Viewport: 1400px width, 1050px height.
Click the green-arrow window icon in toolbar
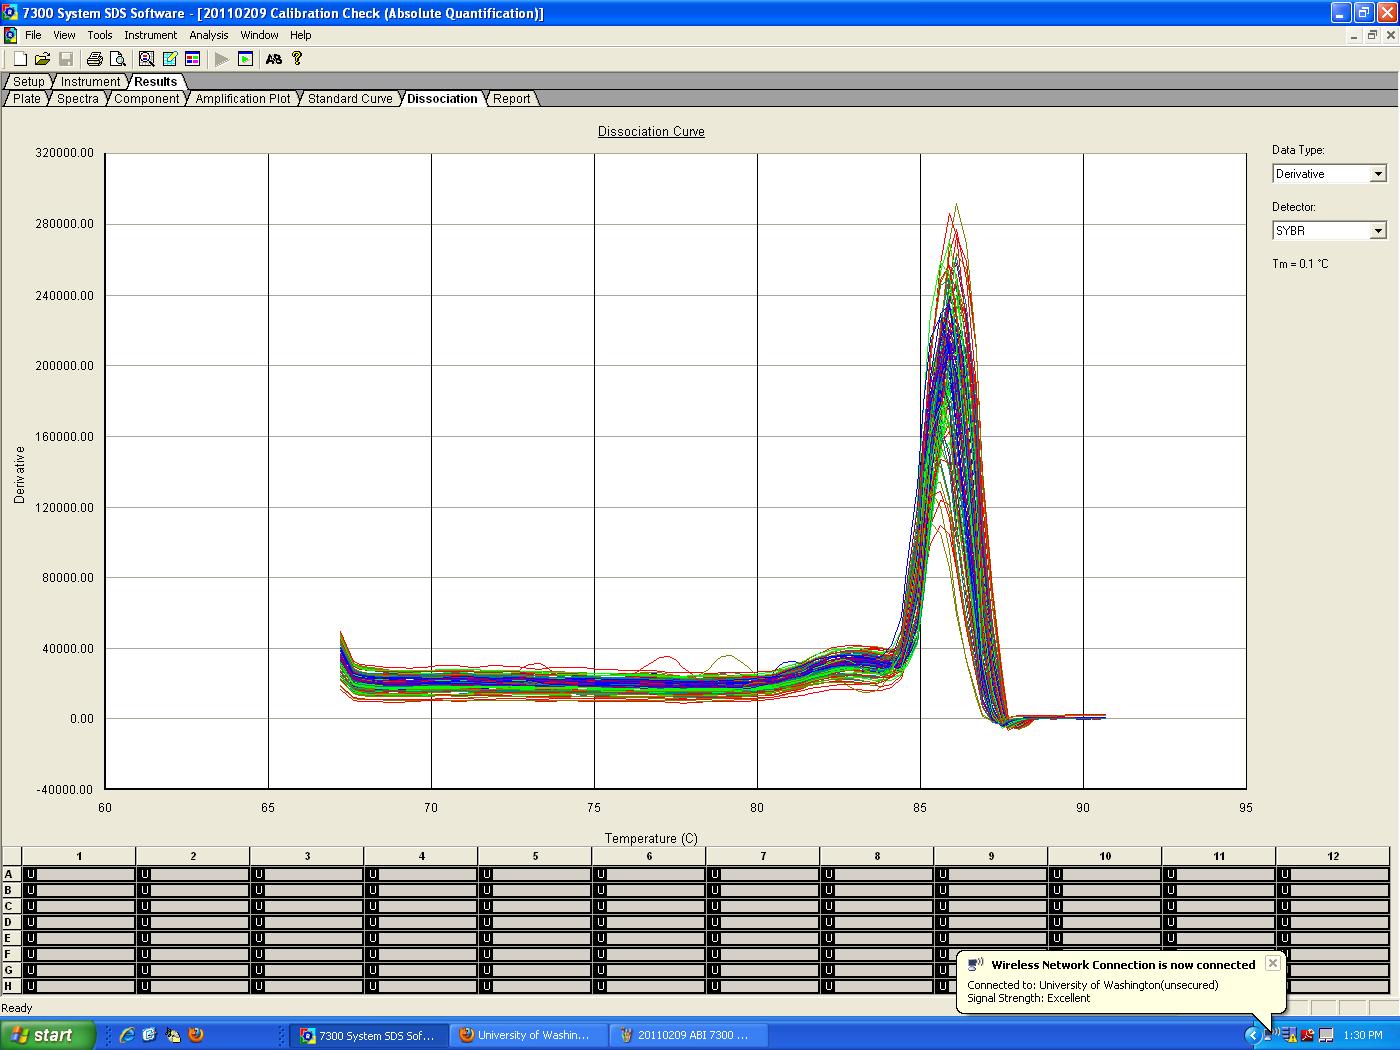[245, 59]
